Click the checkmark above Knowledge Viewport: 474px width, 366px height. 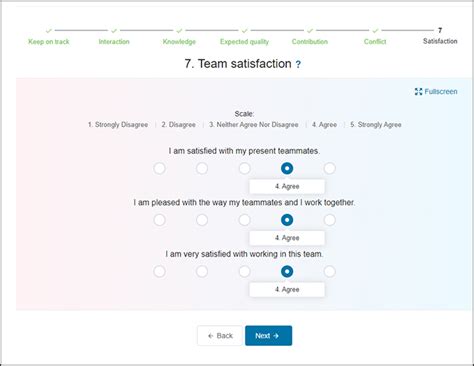coord(179,31)
